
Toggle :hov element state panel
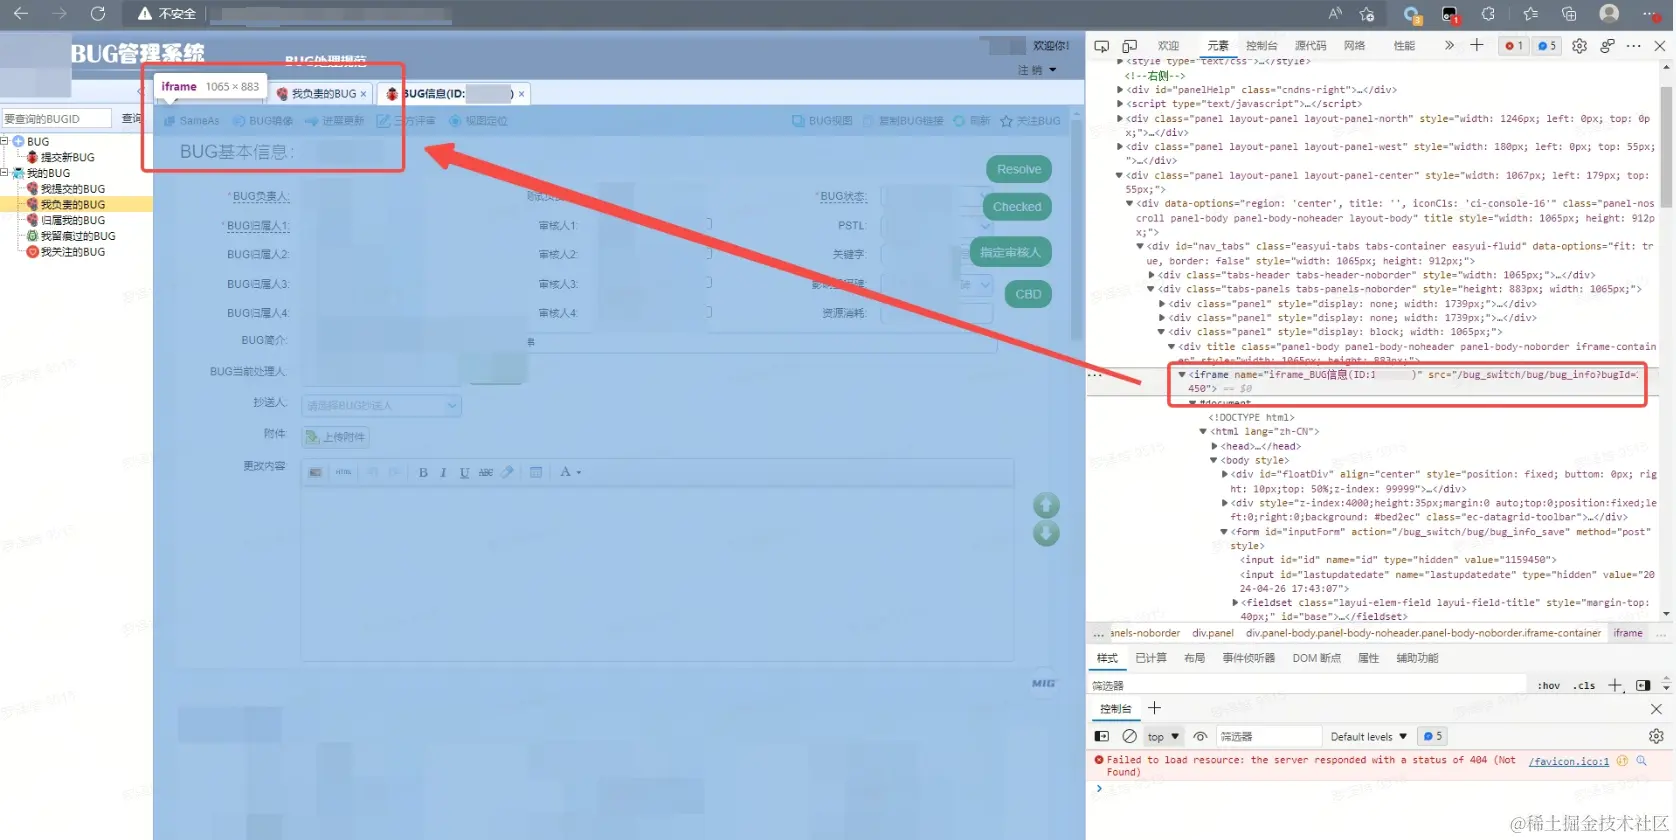(1549, 686)
